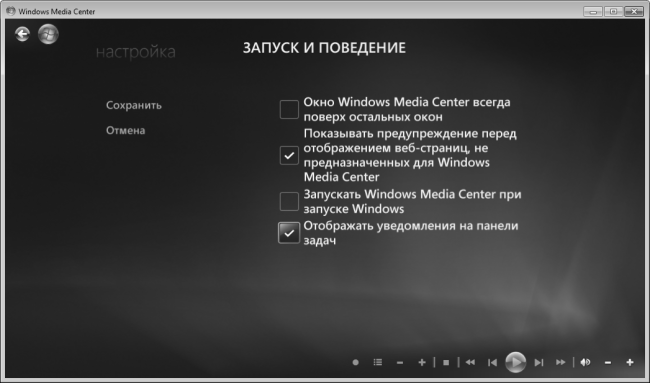Skip to the previous track

coord(492,363)
